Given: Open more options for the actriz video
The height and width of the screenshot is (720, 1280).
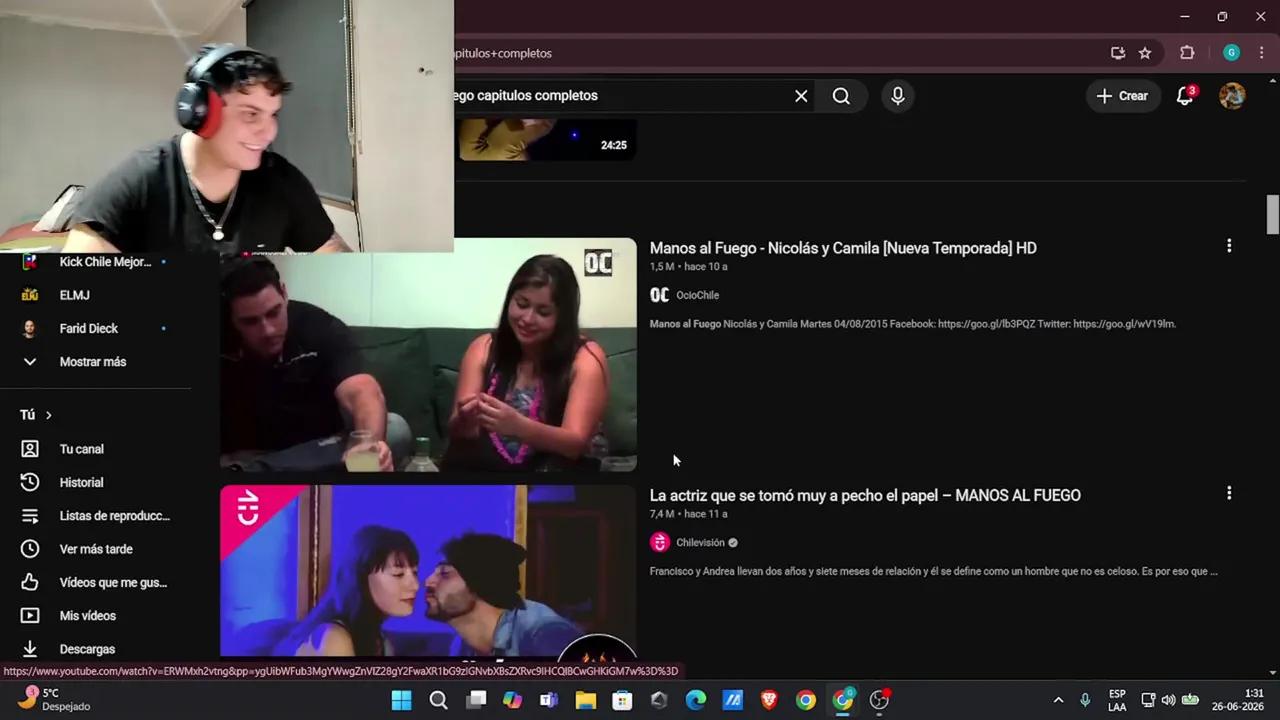Looking at the screenshot, I should [1229, 493].
